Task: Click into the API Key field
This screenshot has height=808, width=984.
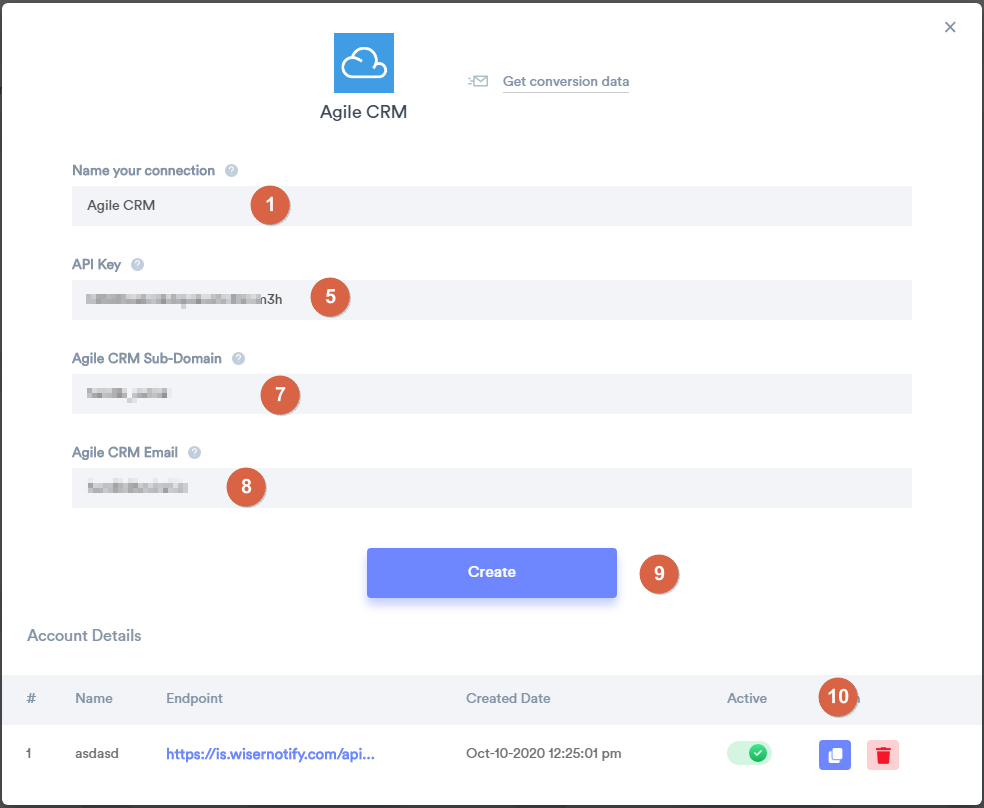Action: click(491, 300)
